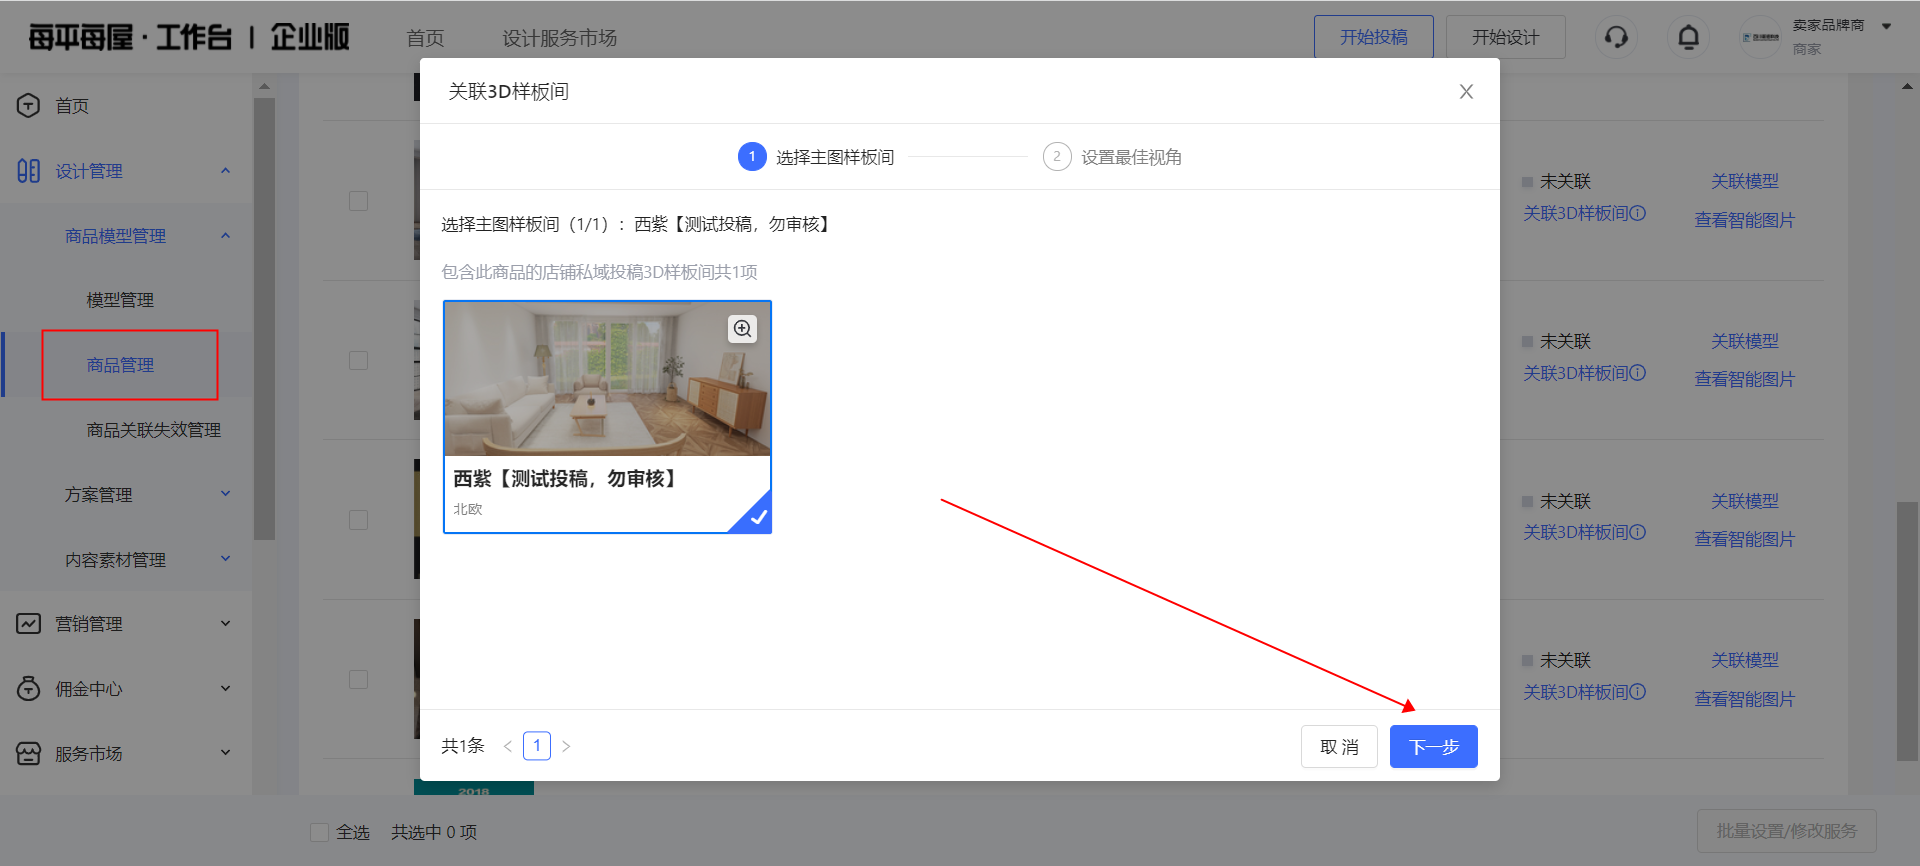Click the 每平每屋 工作台 logo
1920x866 pixels.
189,38
